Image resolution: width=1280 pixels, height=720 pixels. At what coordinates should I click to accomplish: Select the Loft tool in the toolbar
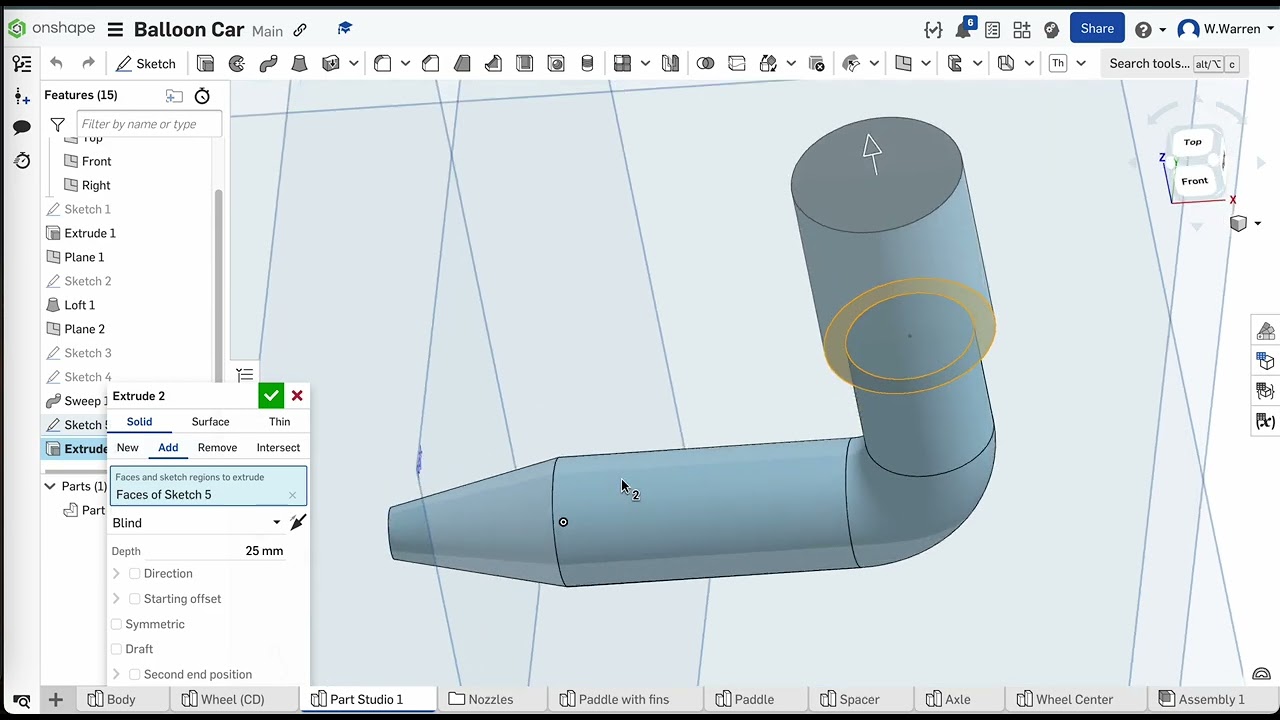pyautogui.click(x=299, y=64)
